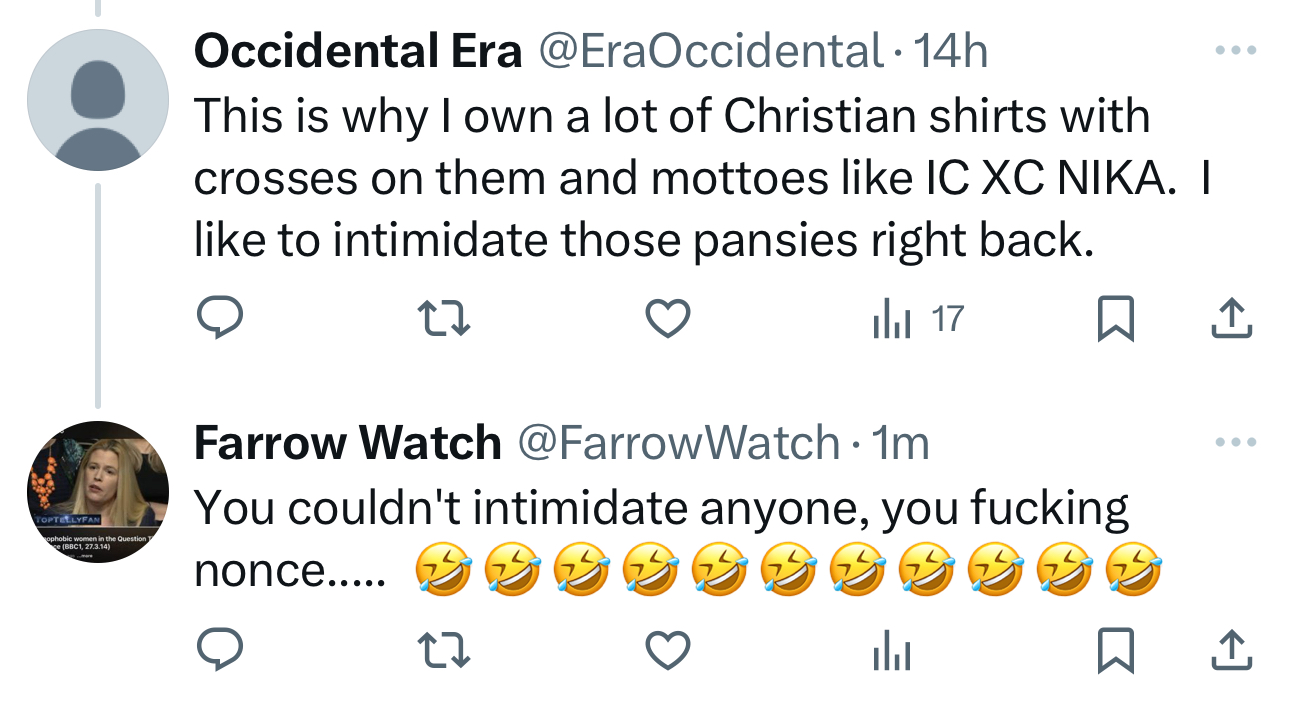Repost the Occidental Era tweet
Screen dimensions: 1290x709
tap(443, 319)
